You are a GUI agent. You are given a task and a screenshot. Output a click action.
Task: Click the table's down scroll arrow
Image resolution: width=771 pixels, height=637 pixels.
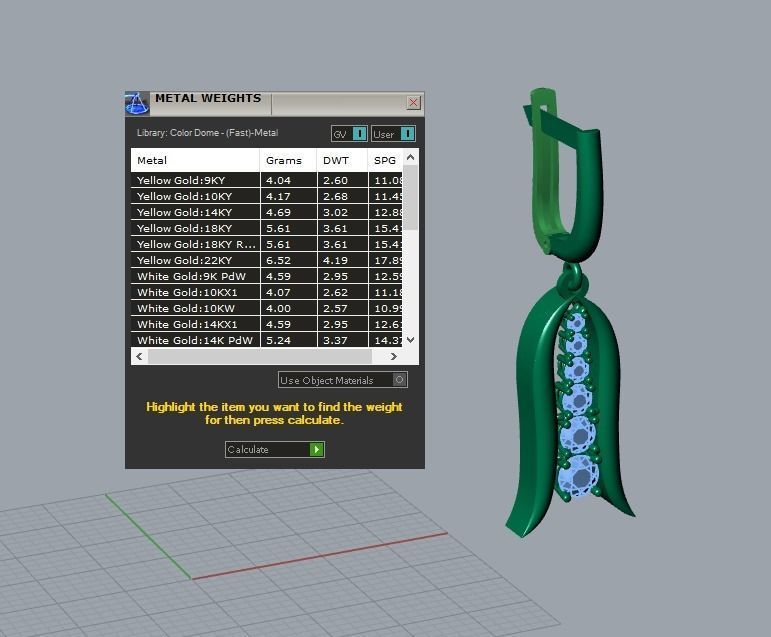pos(411,340)
